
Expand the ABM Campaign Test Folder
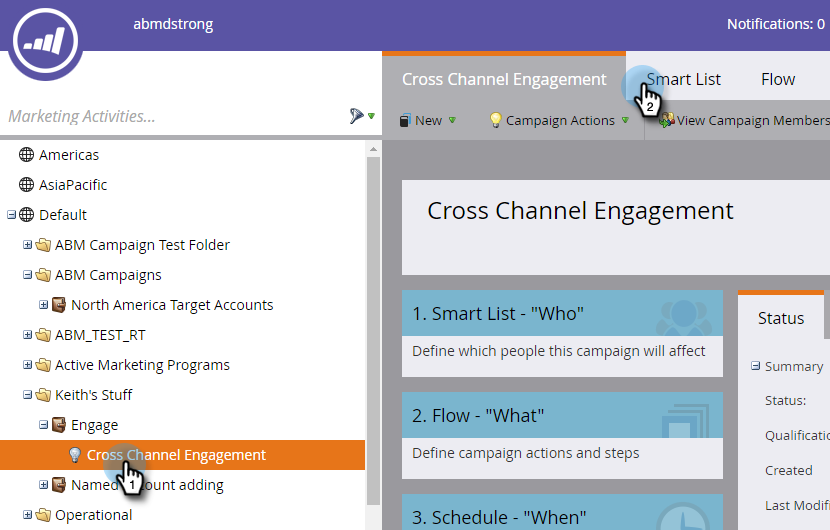(x=27, y=245)
